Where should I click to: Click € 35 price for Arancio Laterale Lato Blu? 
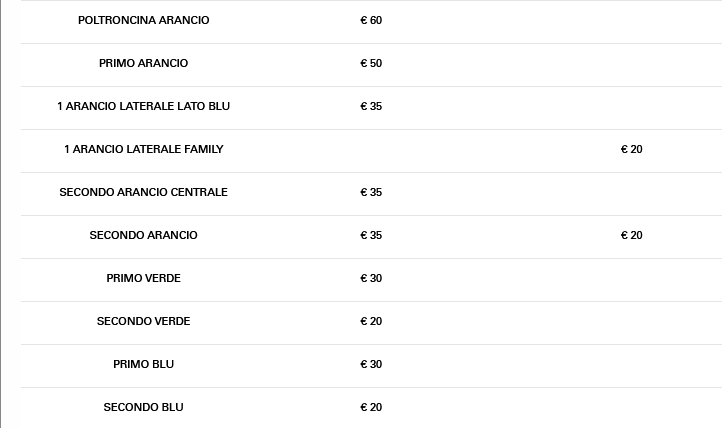click(x=371, y=106)
